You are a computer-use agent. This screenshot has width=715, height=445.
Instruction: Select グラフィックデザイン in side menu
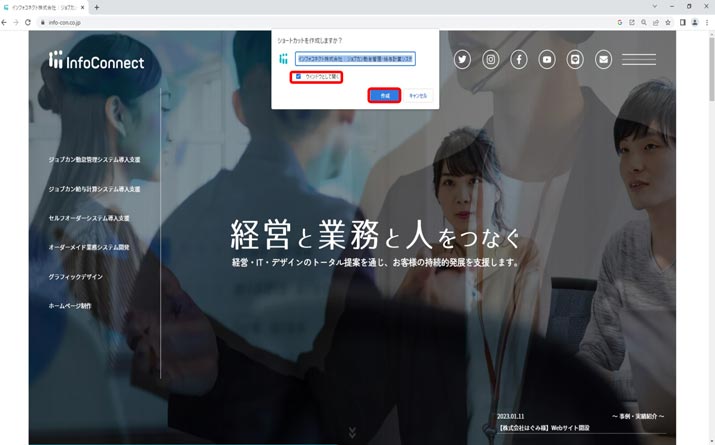75,276
